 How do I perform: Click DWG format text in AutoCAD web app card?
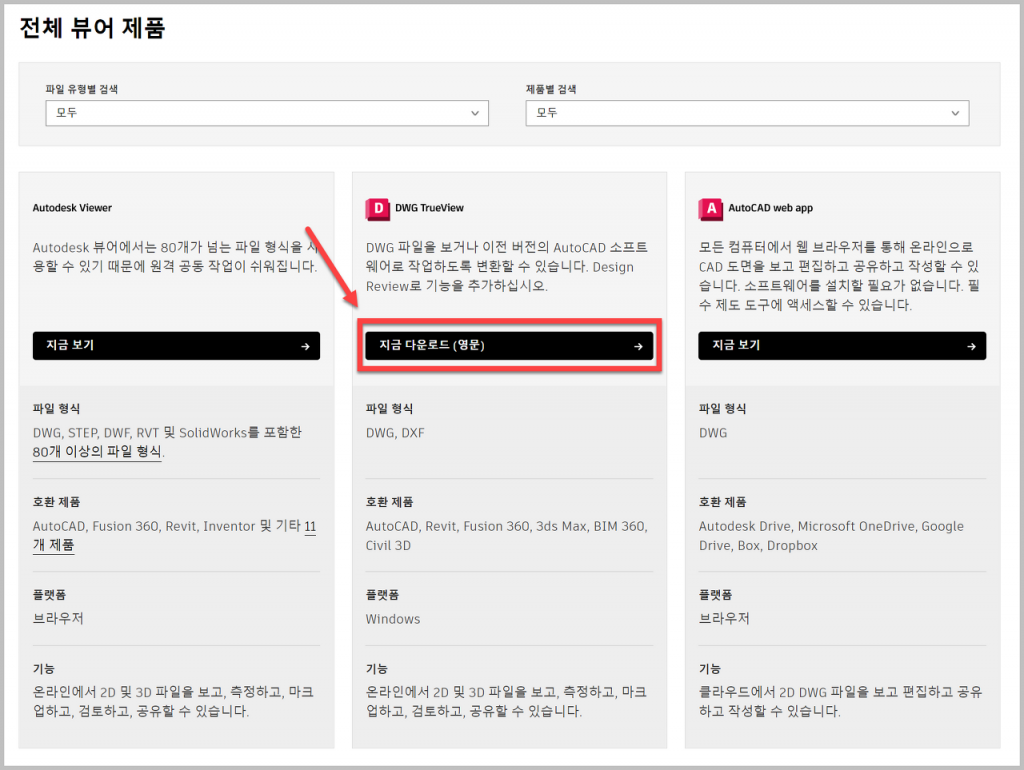pyautogui.click(x=713, y=433)
